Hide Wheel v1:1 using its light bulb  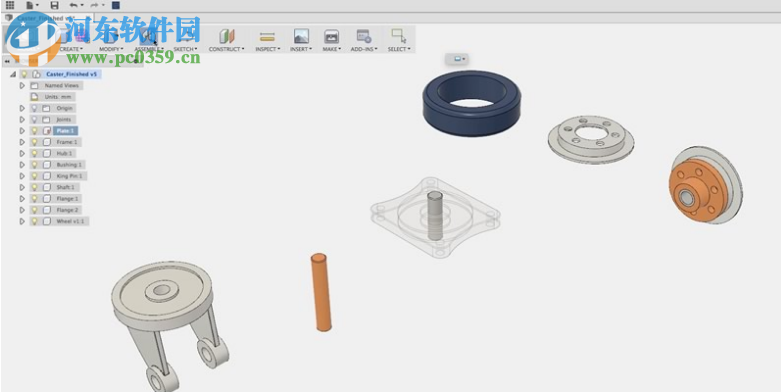[x=34, y=221]
